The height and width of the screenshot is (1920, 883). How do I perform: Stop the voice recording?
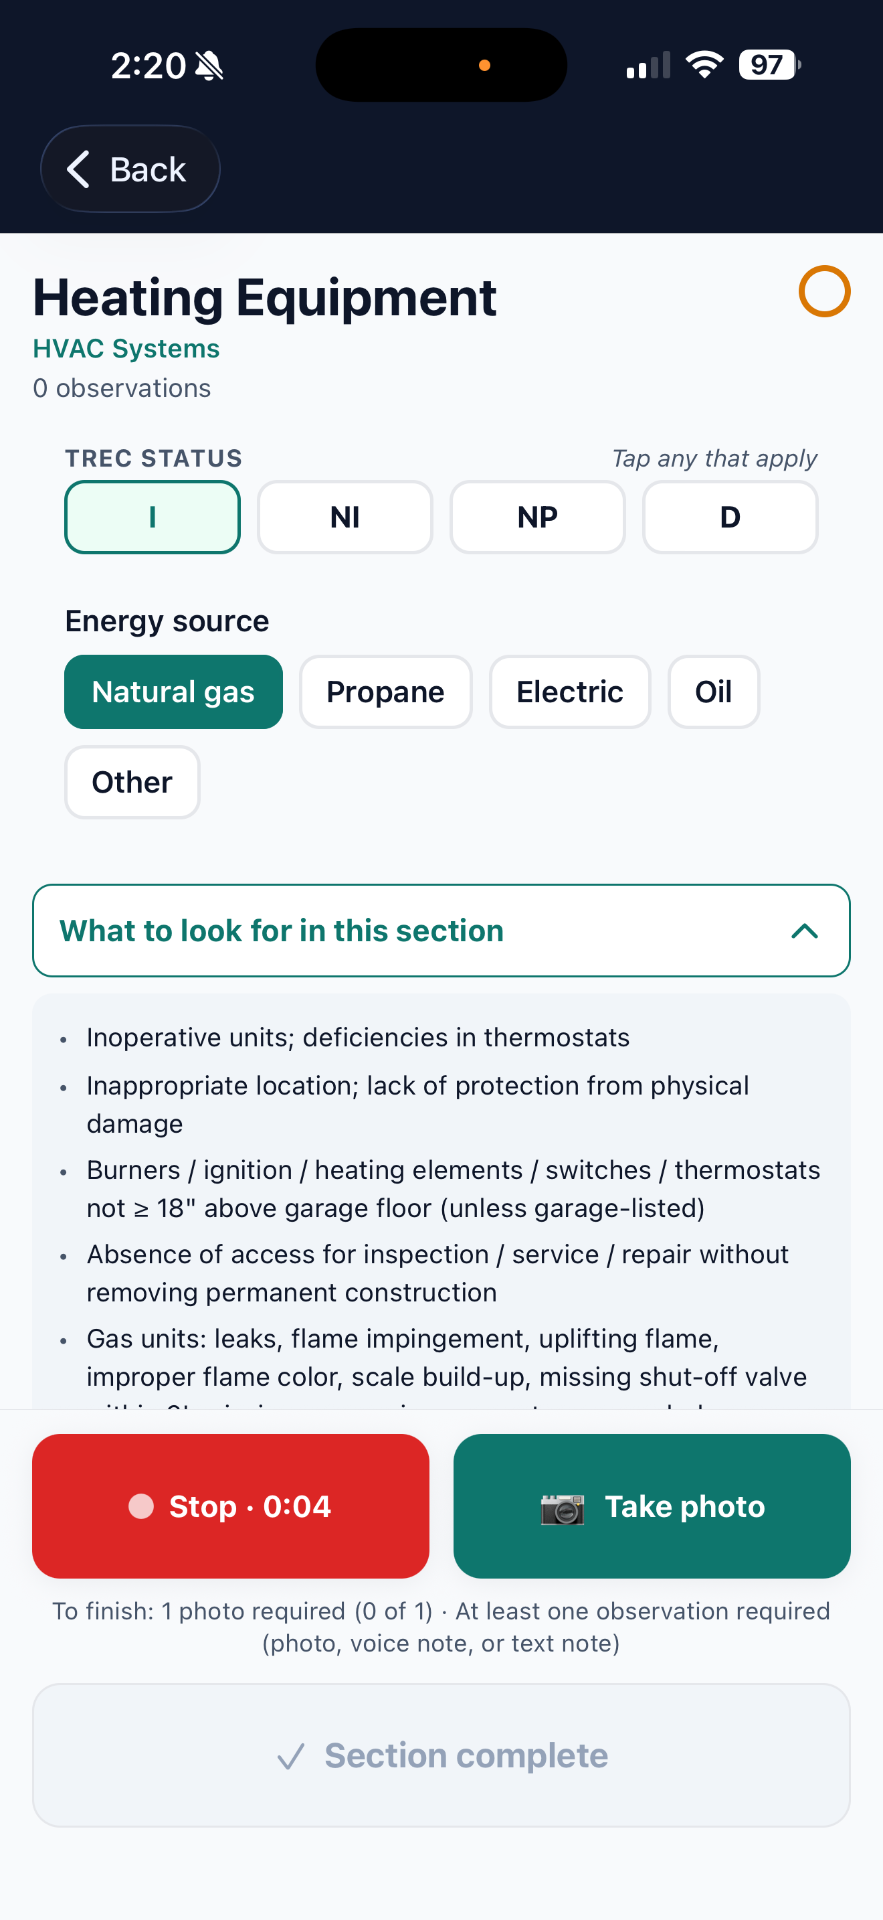pyautogui.click(x=231, y=1506)
